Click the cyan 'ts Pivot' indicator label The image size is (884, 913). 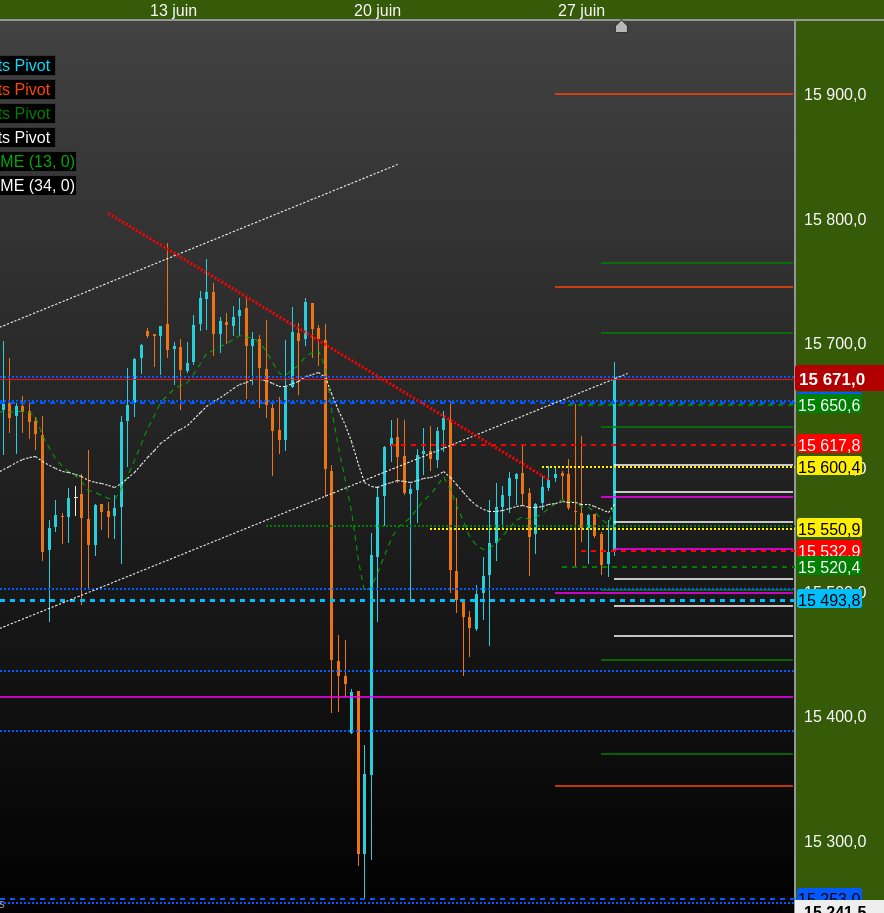25,65
